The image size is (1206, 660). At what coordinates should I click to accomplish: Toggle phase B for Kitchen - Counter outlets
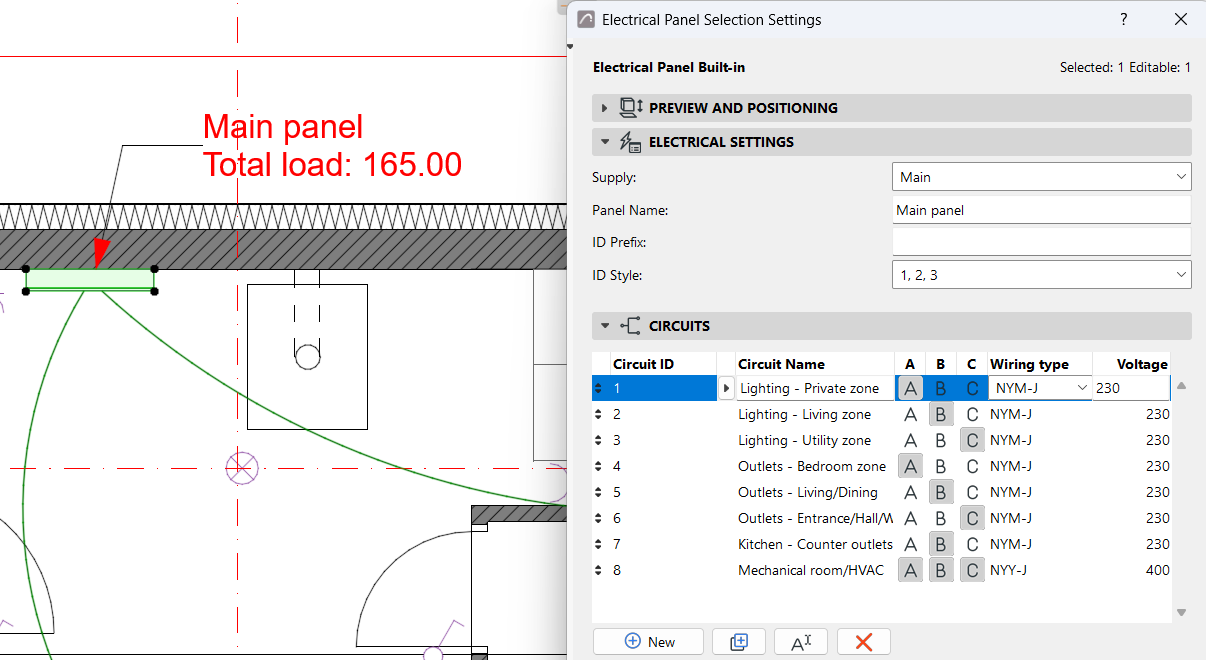(x=941, y=544)
